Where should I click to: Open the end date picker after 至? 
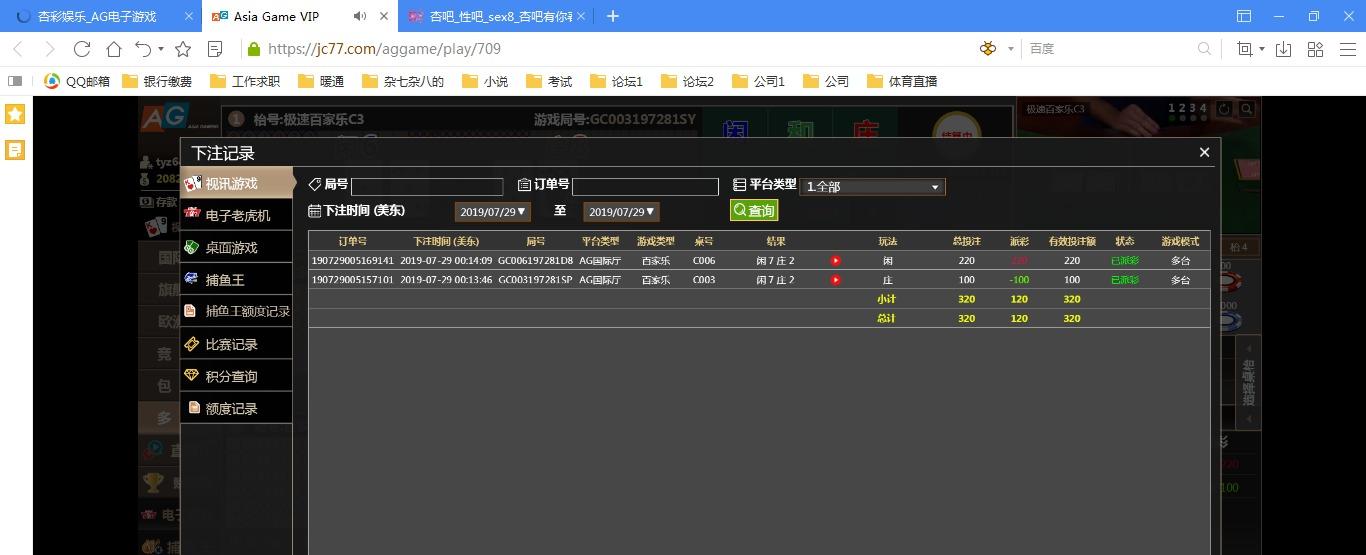[621, 212]
